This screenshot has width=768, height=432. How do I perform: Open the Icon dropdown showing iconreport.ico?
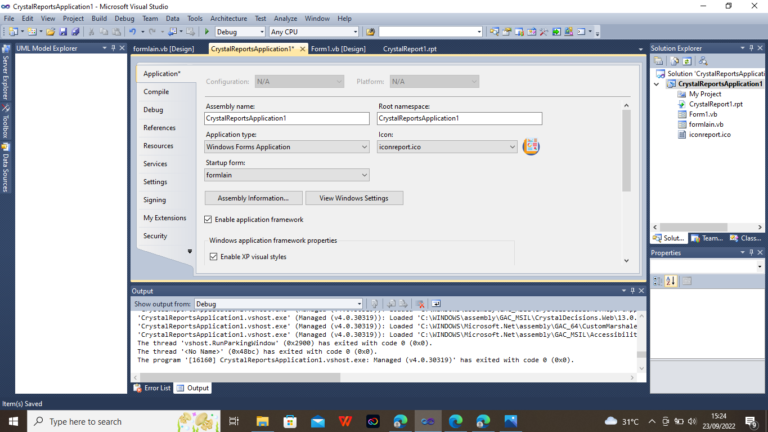coord(447,147)
